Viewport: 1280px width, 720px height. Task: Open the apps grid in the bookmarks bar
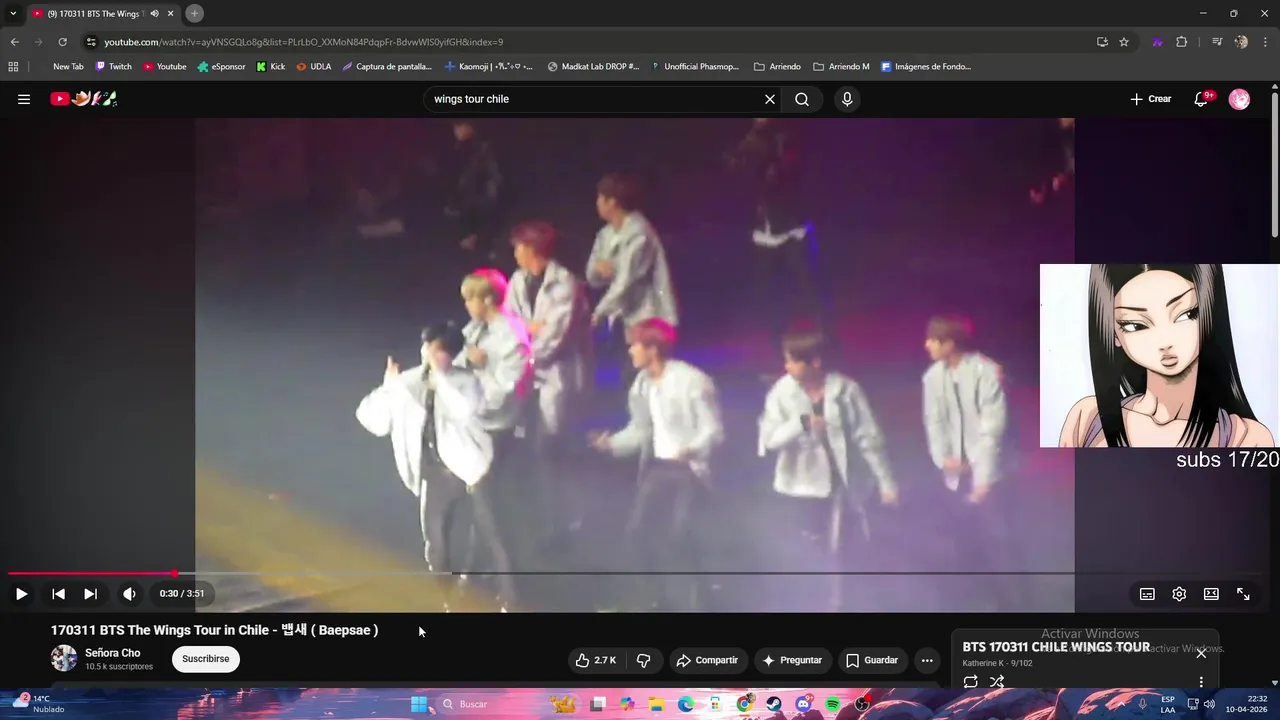pos(13,67)
